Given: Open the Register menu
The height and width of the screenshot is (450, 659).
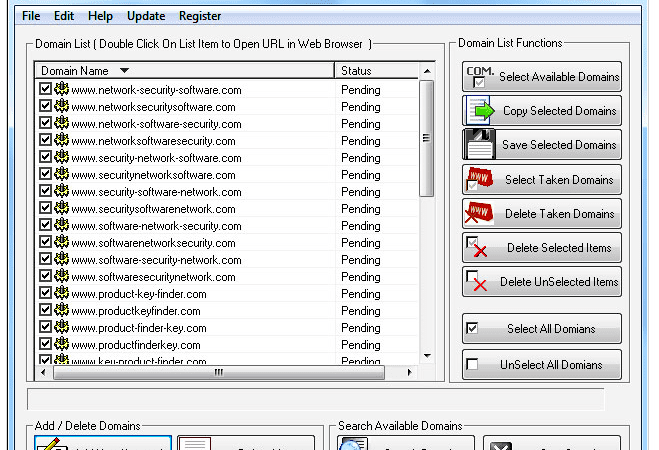Looking at the screenshot, I should click(200, 16).
